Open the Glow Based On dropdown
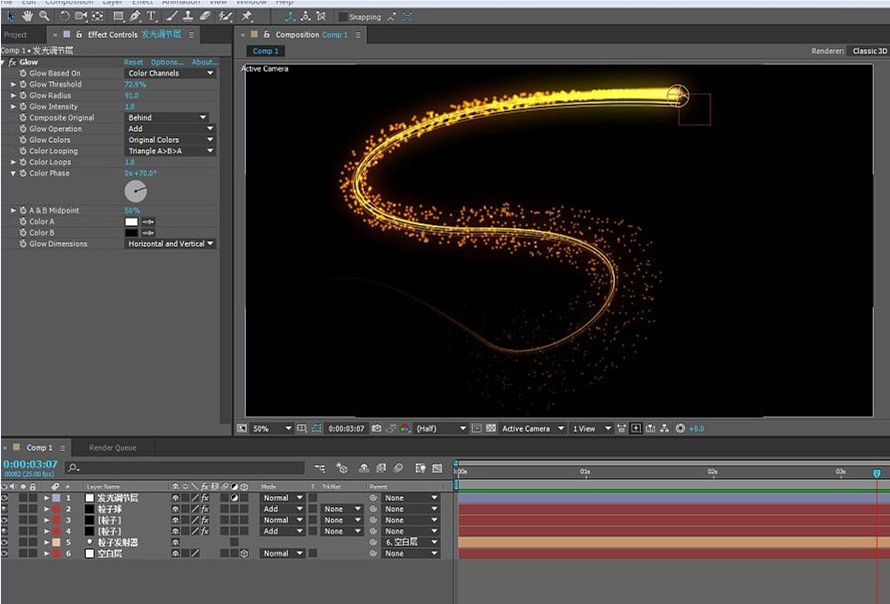This screenshot has height=604, width=890. click(x=170, y=73)
